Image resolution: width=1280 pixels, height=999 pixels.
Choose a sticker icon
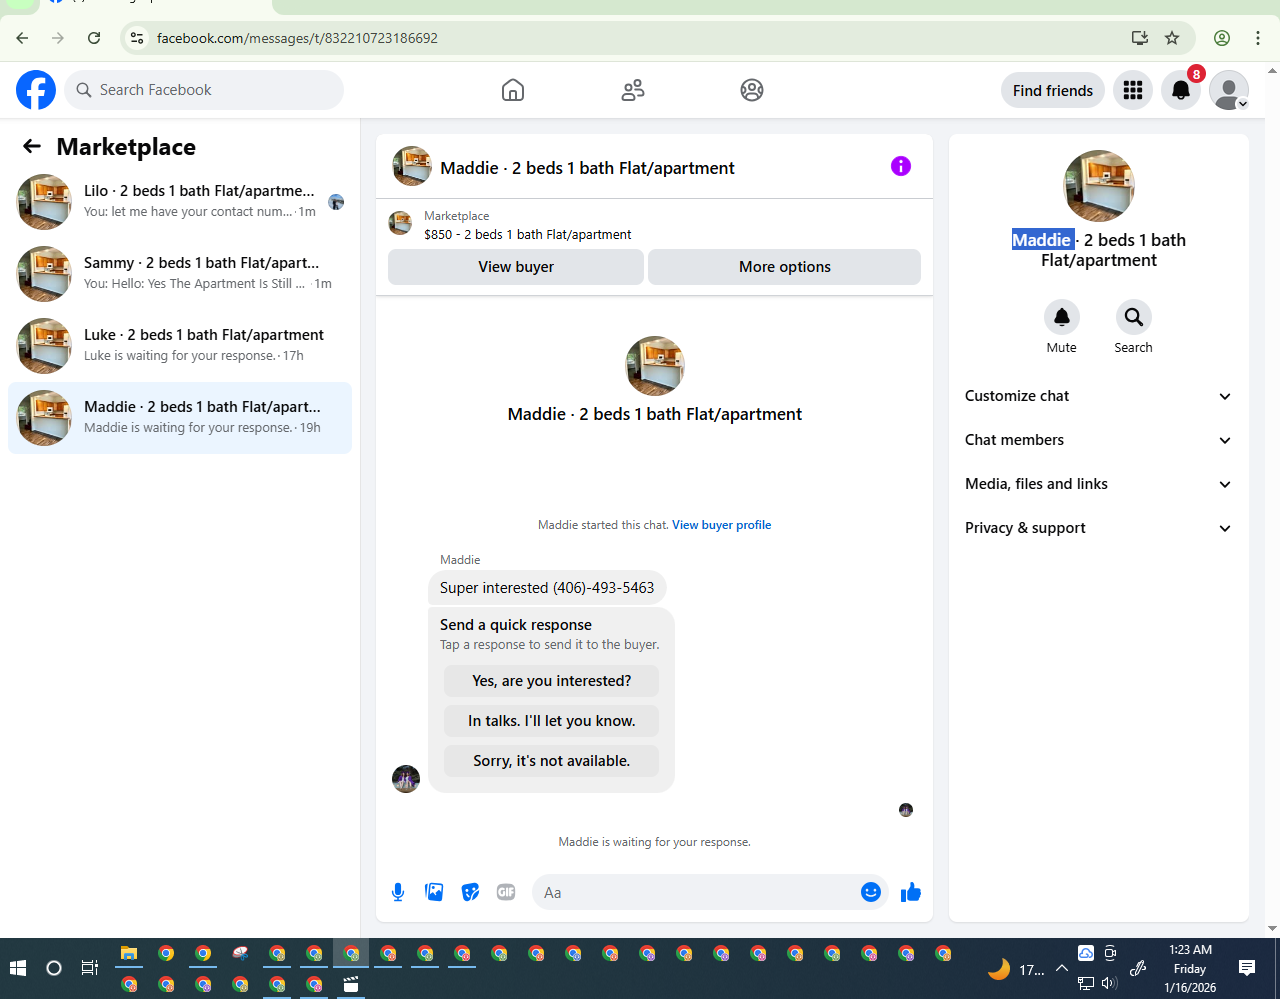470,892
